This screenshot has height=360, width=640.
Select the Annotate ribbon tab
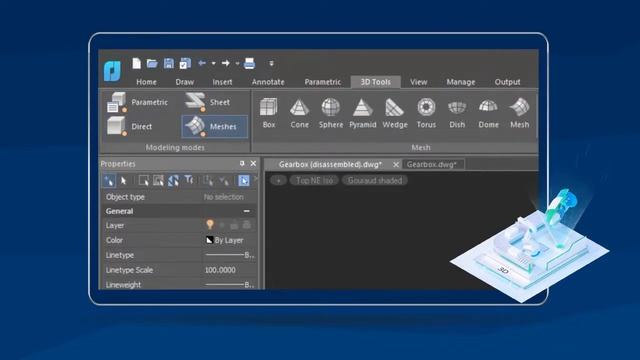click(x=268, y=82)
